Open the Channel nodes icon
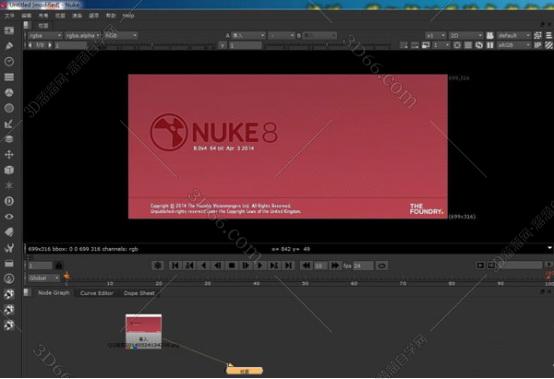The height and width of the screenshot is (379, 554). pyautogui.click(x=9, y=77)
